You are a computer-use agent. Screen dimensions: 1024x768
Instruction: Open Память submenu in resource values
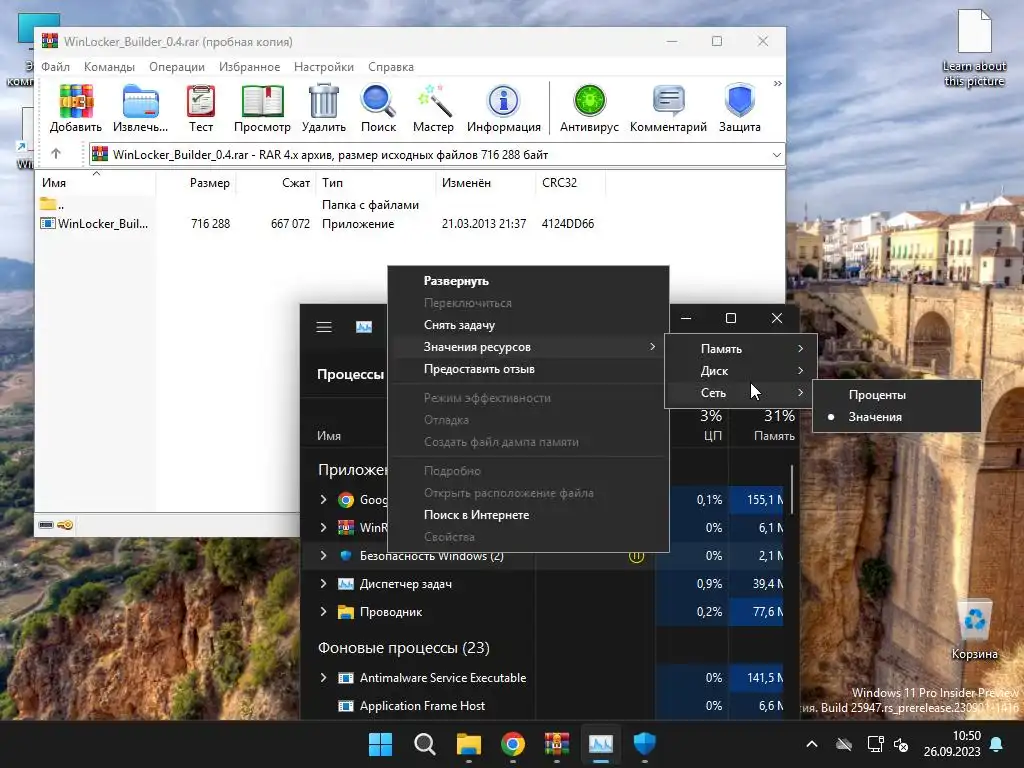pos(740,349)
